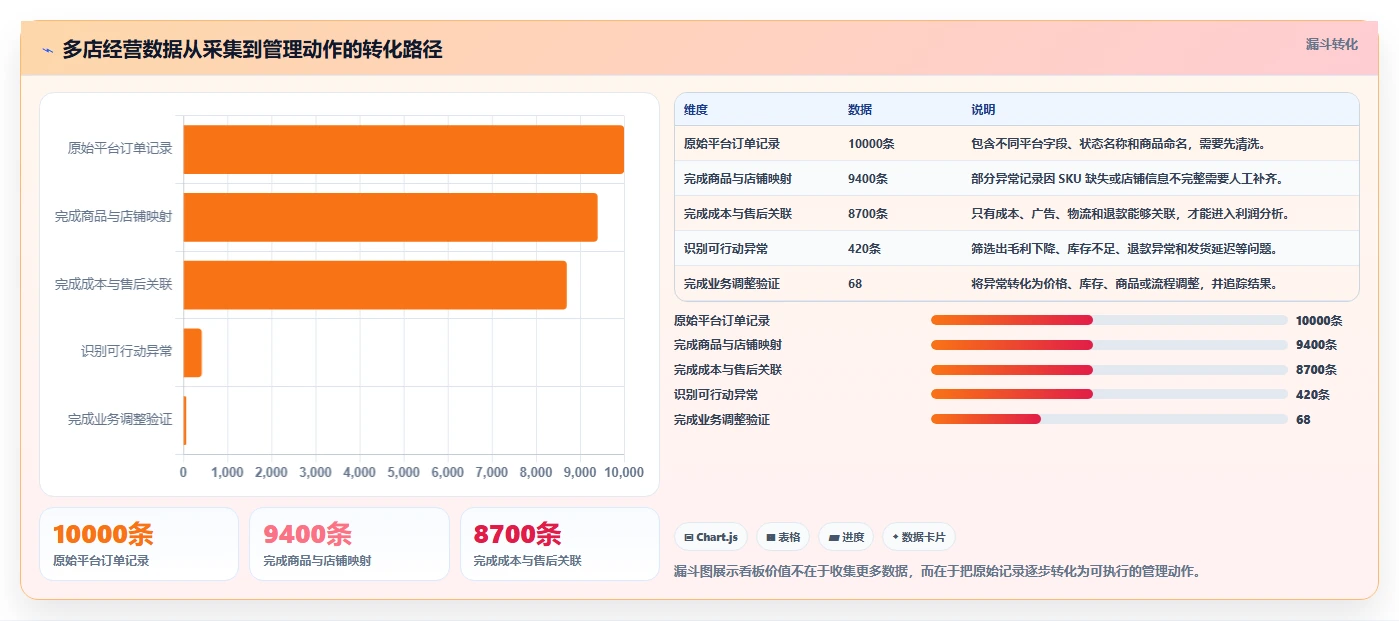The height and width of the screenshot is (621, 1399).
Task: Click table row label 完成业务调整验证
Action: pos(732,284)
